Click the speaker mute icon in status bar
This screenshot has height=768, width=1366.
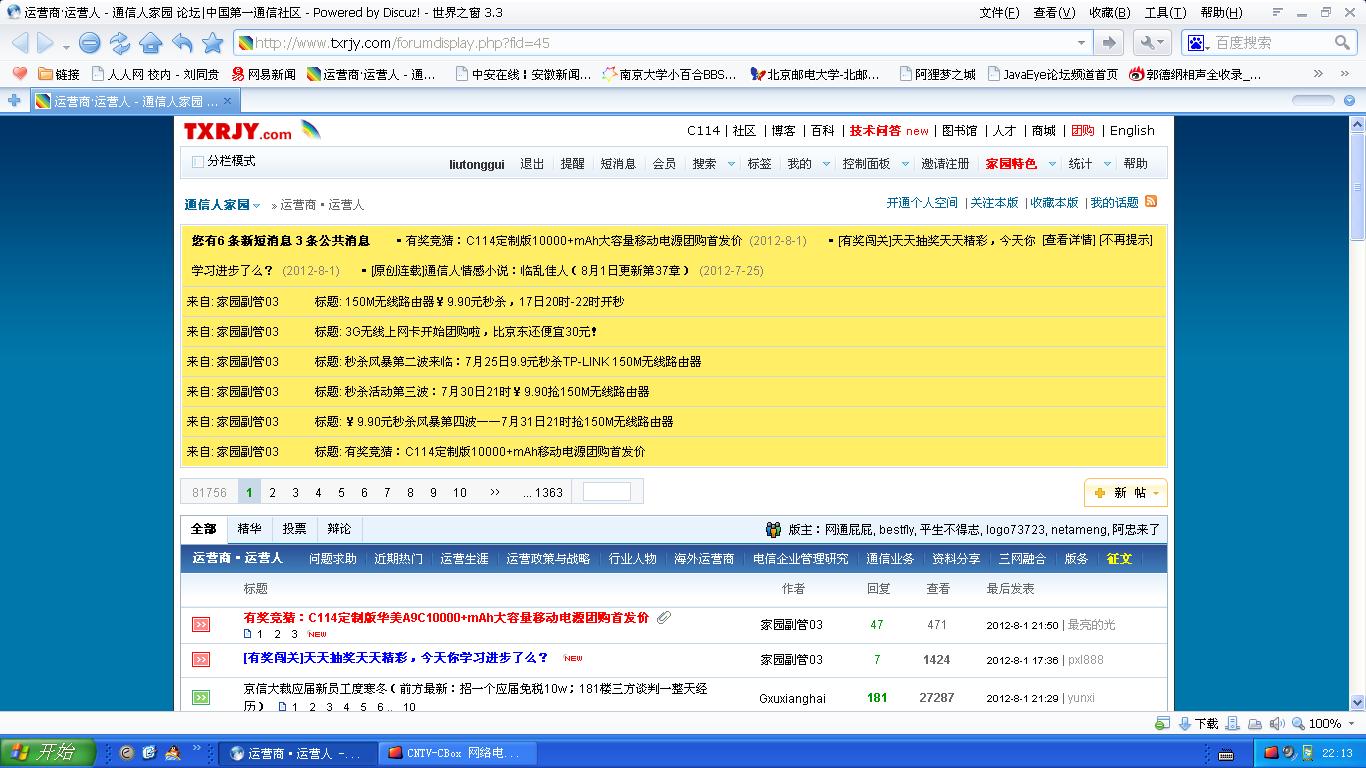1279,724
